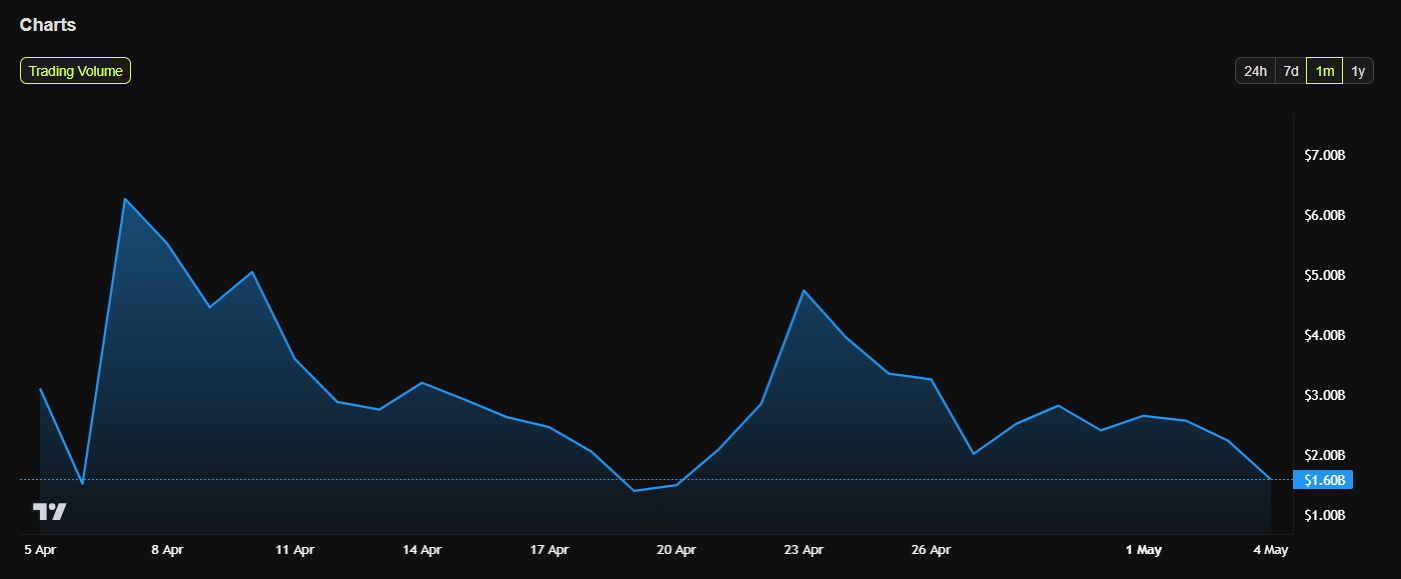Click the TradingView watermark logo

47,511
